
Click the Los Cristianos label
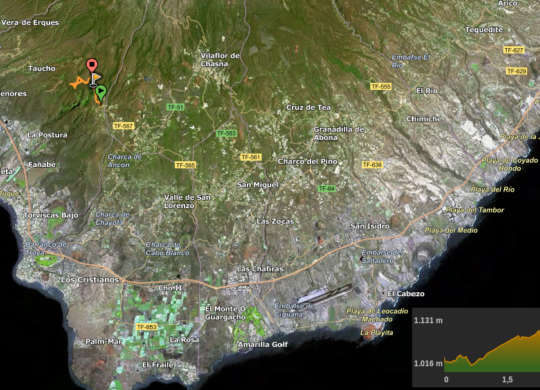pyautogui.click(x=90, y=280)
